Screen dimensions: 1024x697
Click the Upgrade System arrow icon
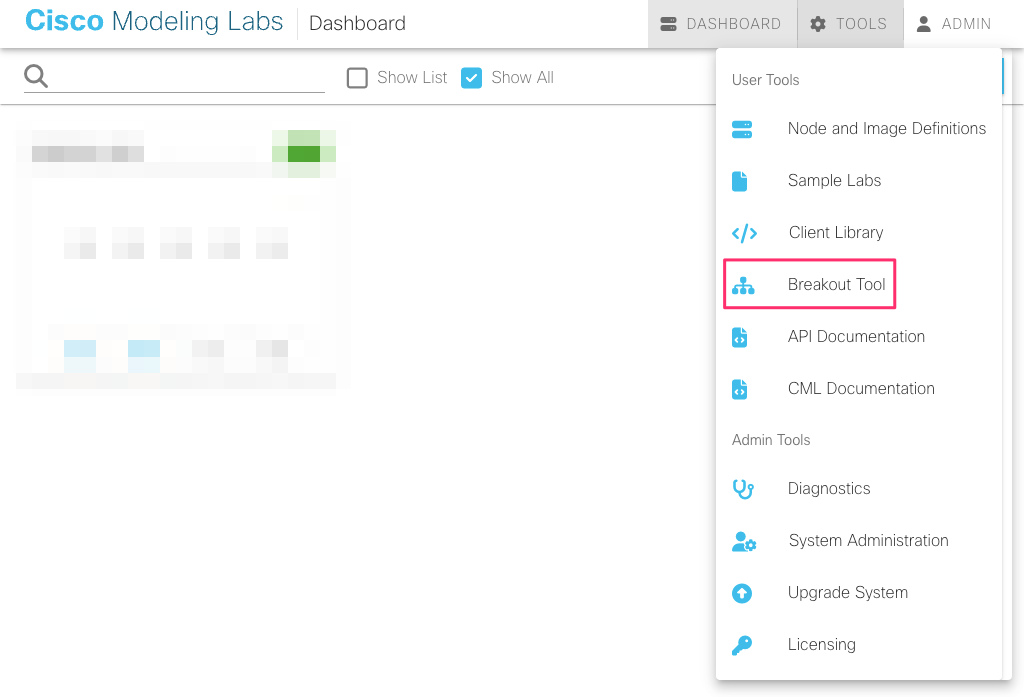742,593
